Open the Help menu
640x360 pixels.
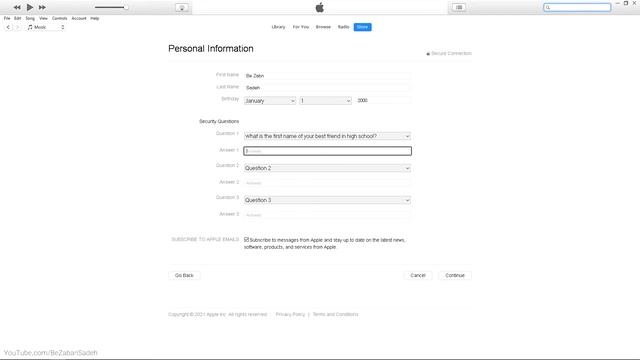pos(95,18)
